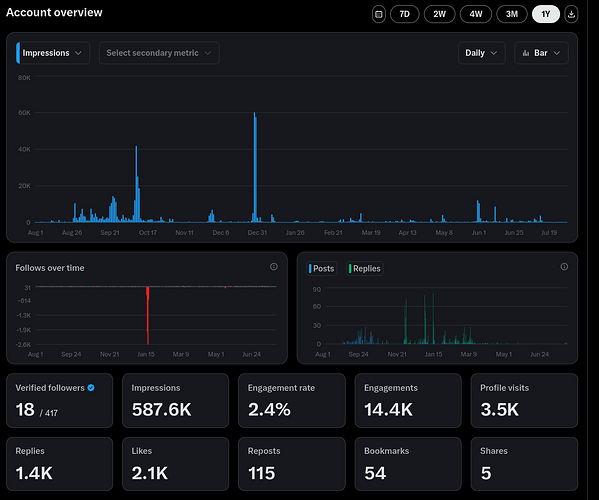
Task: Open the Impressions primary metric dropdown
Action: click(53, 53)
